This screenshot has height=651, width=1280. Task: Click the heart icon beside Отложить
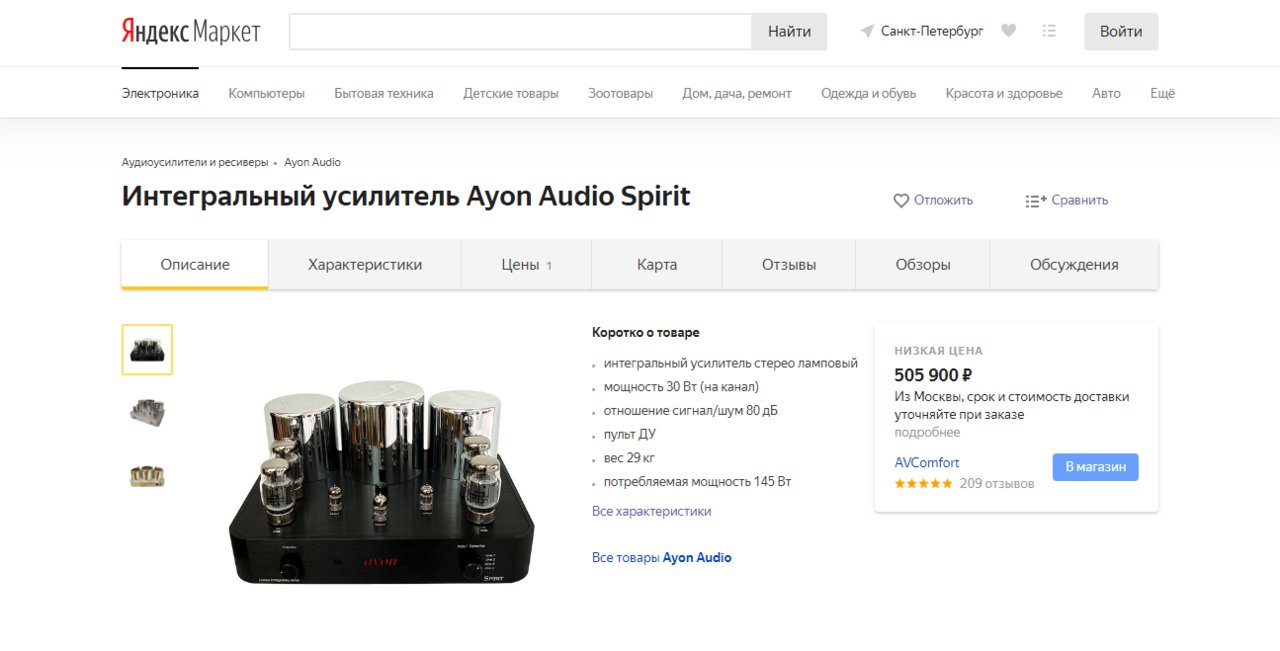901,200
